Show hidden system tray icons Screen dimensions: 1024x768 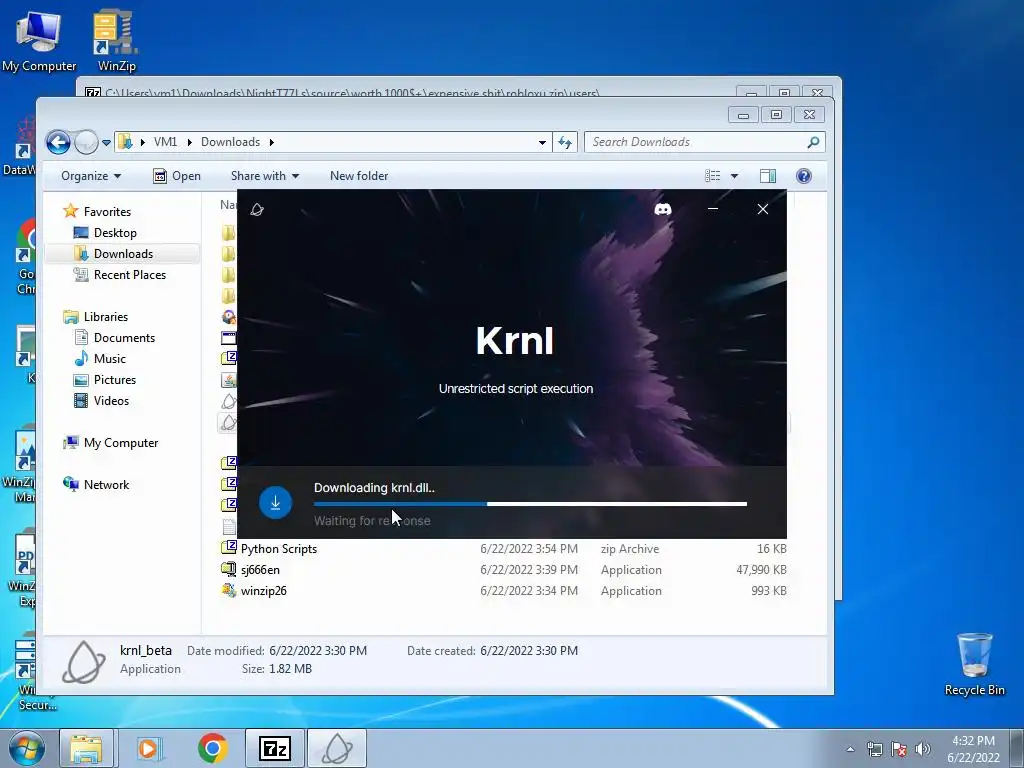click(x=850, y=749)
